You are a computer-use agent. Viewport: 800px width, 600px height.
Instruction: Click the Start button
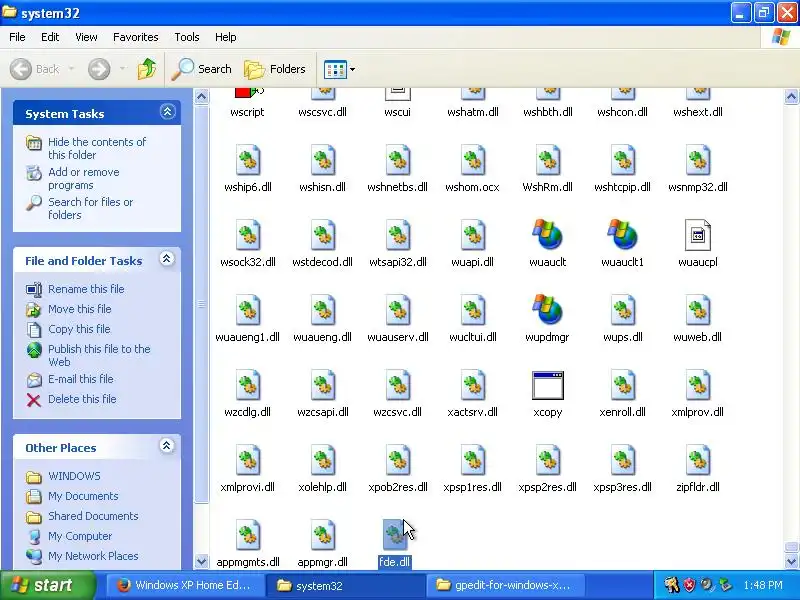coord(48,585)
